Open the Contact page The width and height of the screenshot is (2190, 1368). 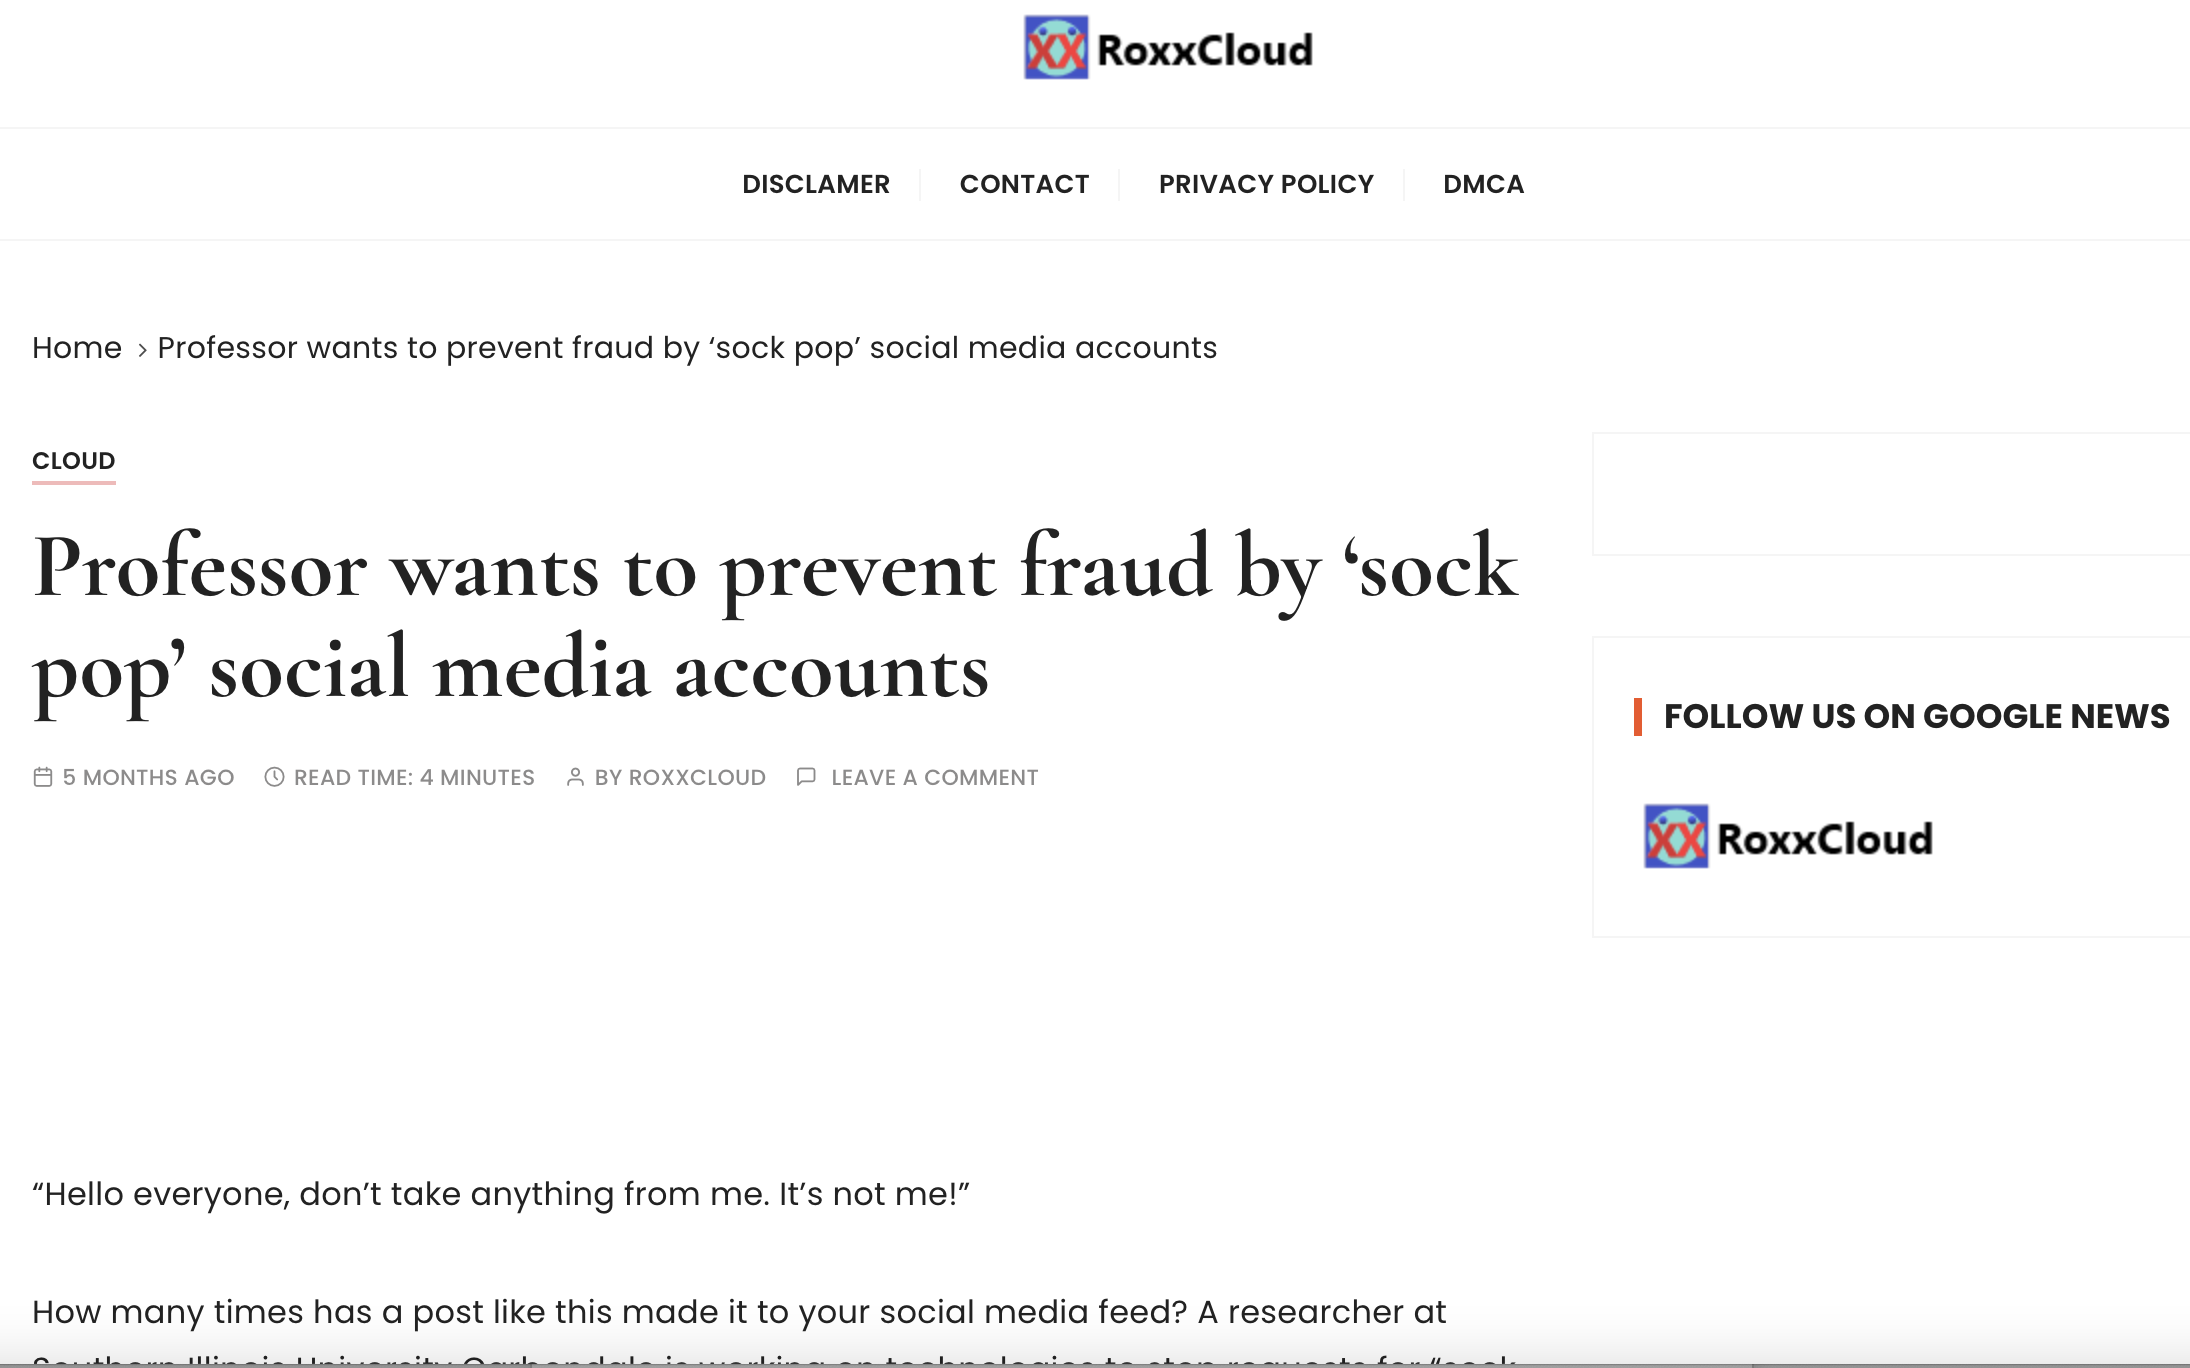tap(1024, 184)
